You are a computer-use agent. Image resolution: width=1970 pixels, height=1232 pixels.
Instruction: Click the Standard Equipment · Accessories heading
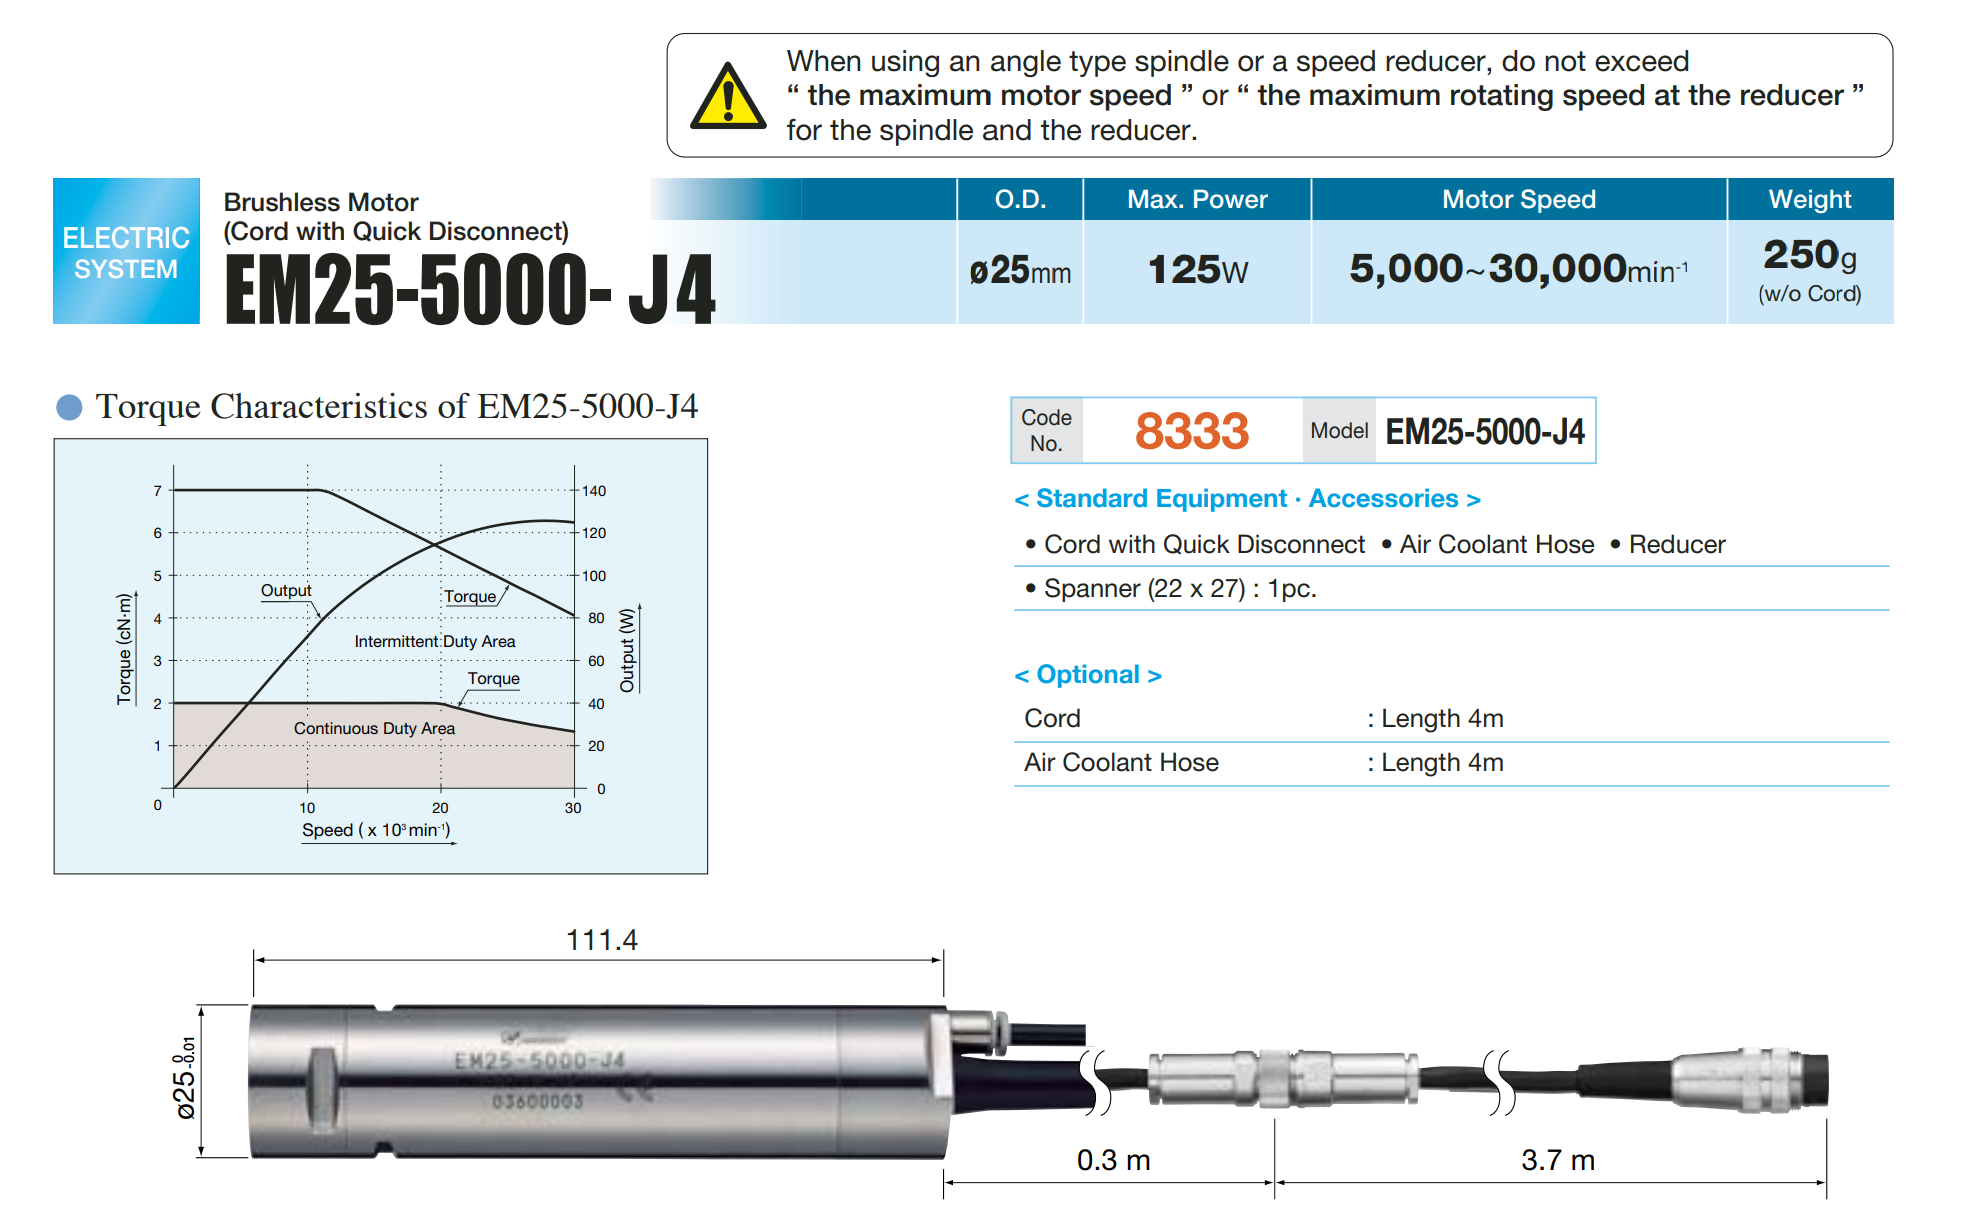click(1247, 498)
